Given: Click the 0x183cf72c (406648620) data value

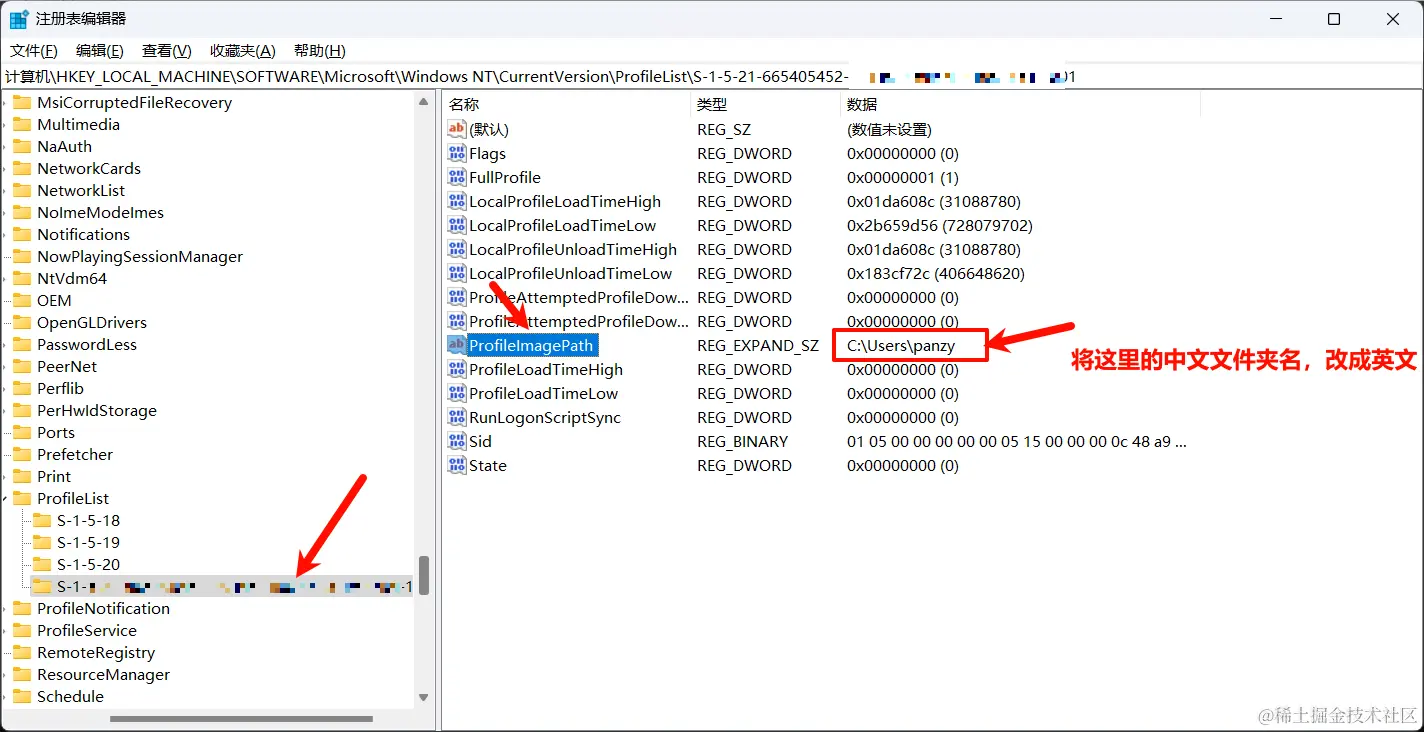Looking at the screenshot, I should [x=936, y=273].
